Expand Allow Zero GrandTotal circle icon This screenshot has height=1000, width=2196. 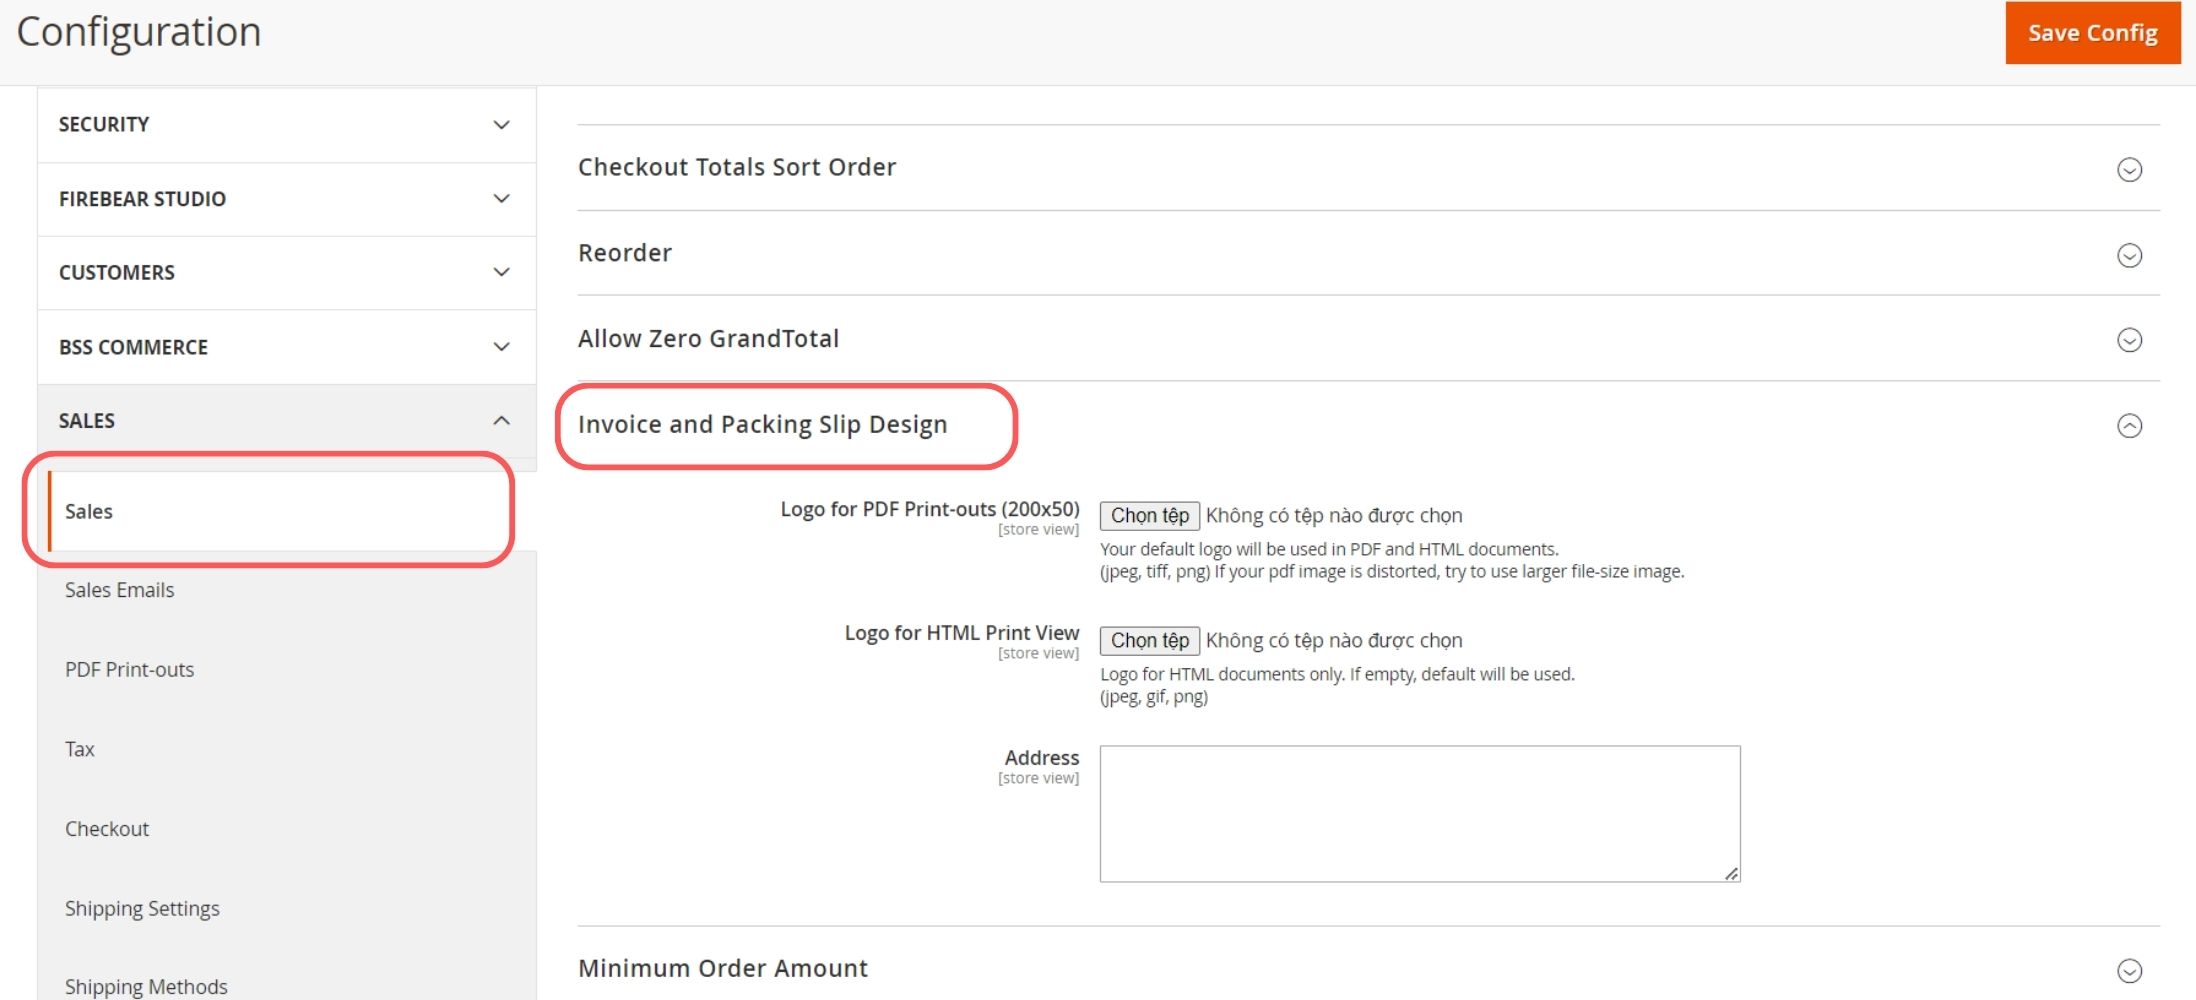[x=2129, y=341]
